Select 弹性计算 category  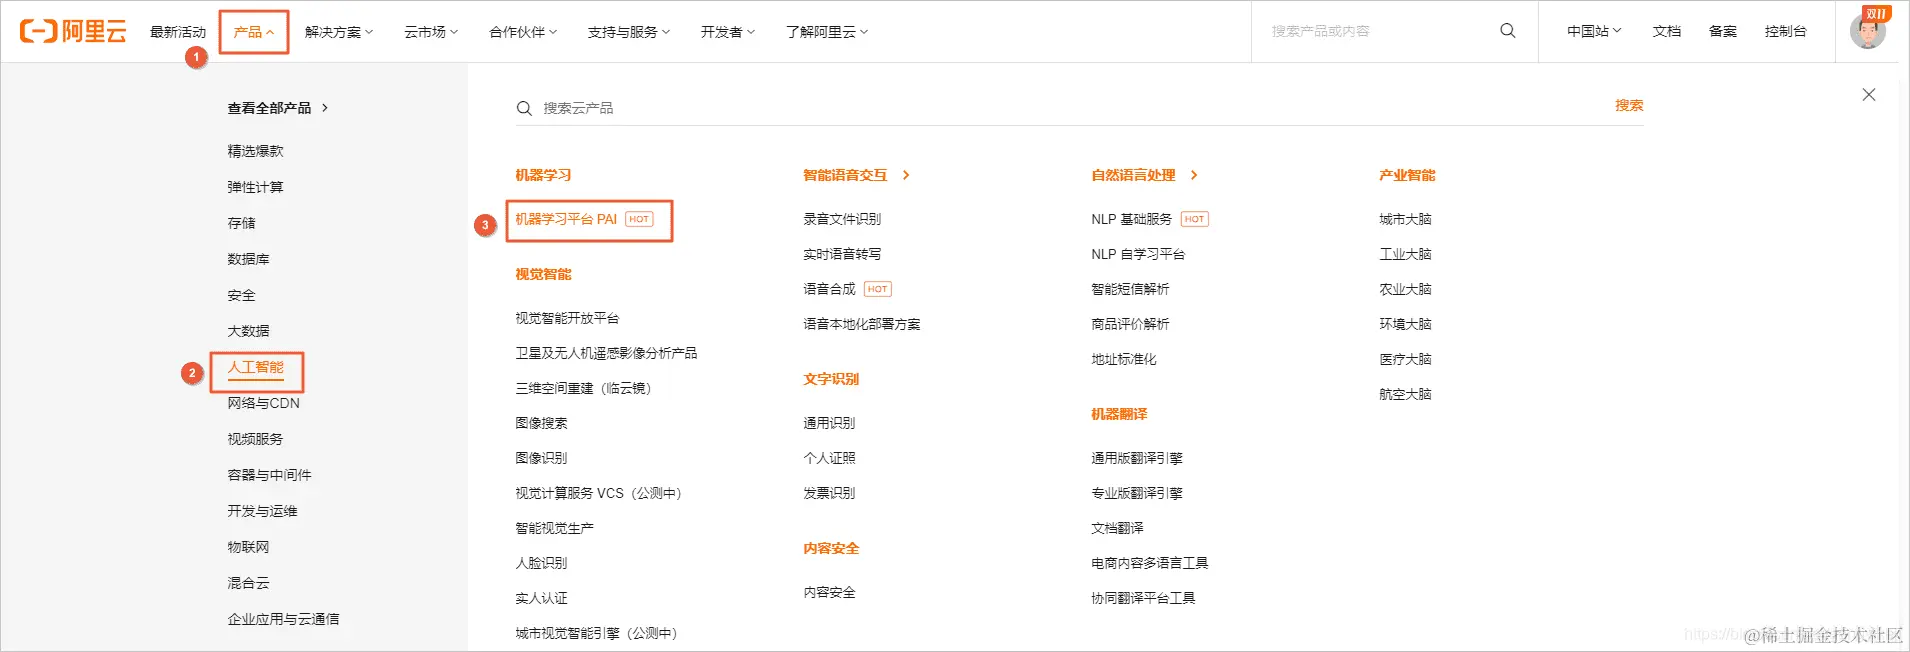tap(255, 187)
